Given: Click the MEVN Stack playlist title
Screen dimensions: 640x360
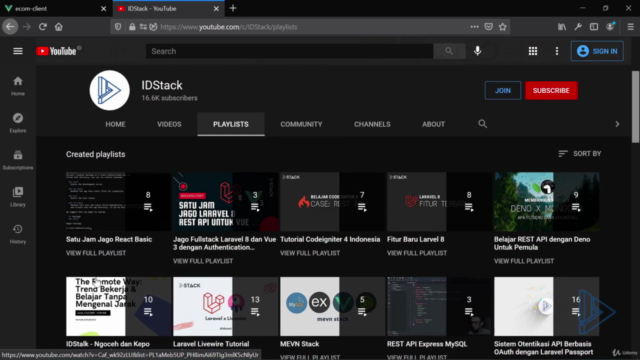Looking at the screenshot, I should [300, 344].
